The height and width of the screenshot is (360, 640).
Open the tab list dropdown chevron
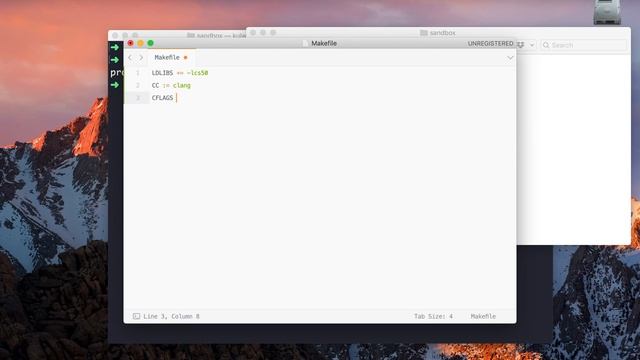click(x=510, y=58)
